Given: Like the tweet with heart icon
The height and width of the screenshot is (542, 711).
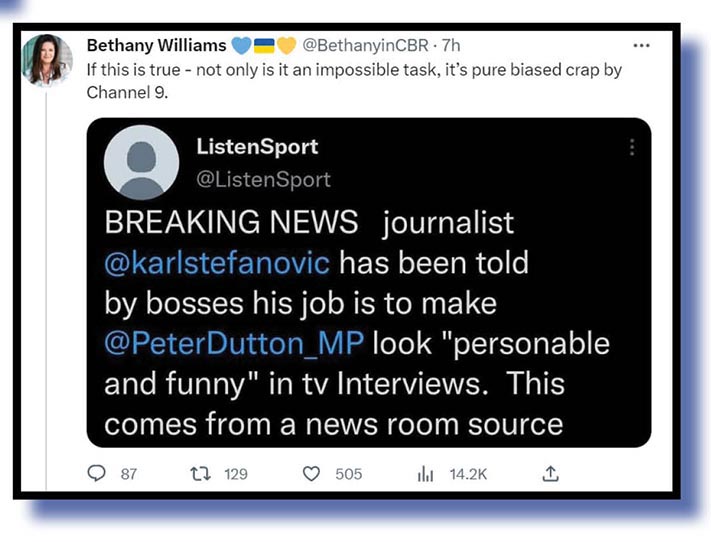Looking at the screenshot, I should (311, 474).
